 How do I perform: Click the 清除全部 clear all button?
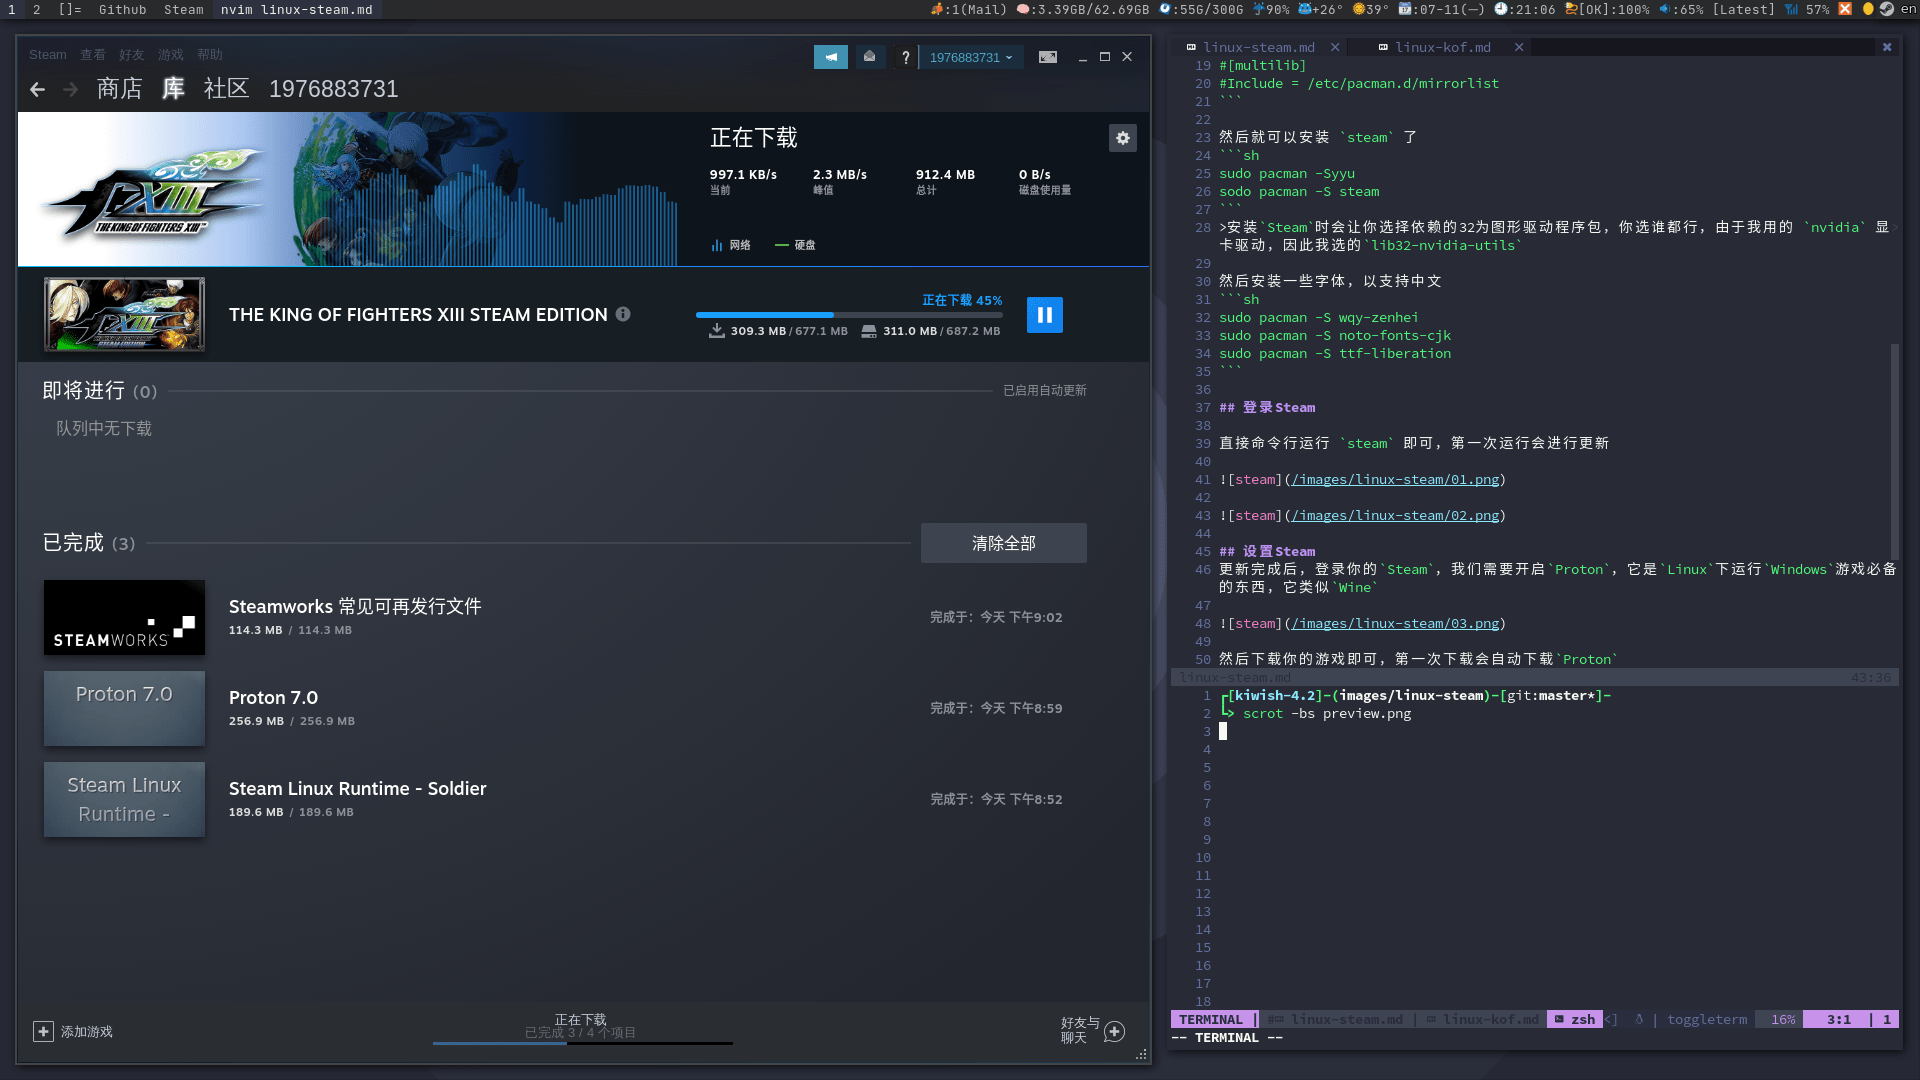(x=1004, y=543)
